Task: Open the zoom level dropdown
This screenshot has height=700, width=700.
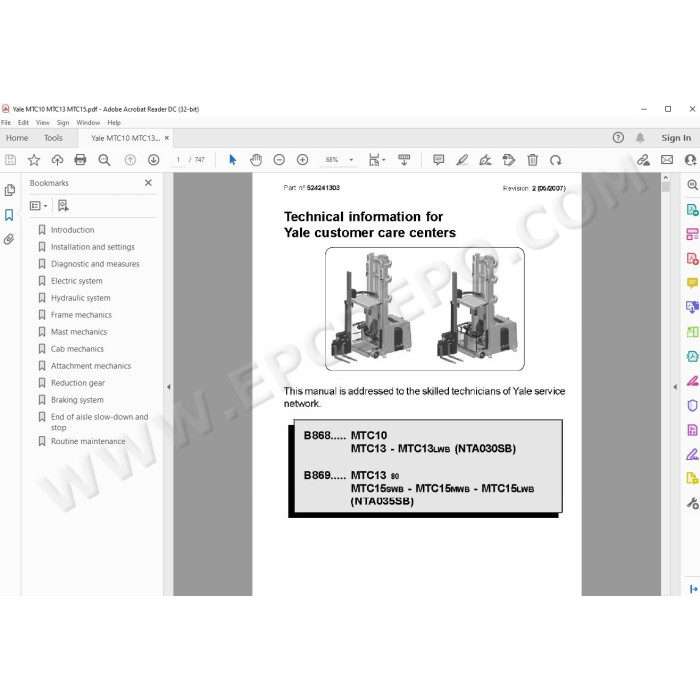Action: (x=351, y=160)
